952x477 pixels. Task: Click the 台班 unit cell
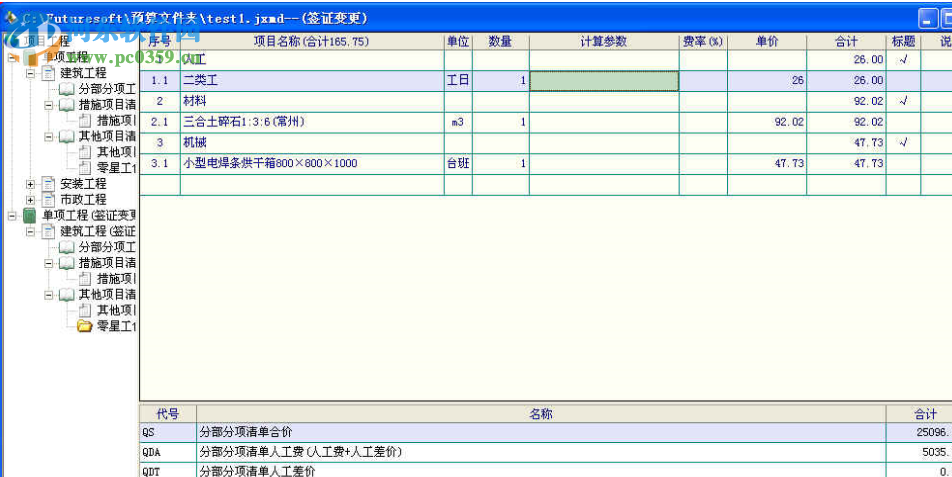click(458, 163)
